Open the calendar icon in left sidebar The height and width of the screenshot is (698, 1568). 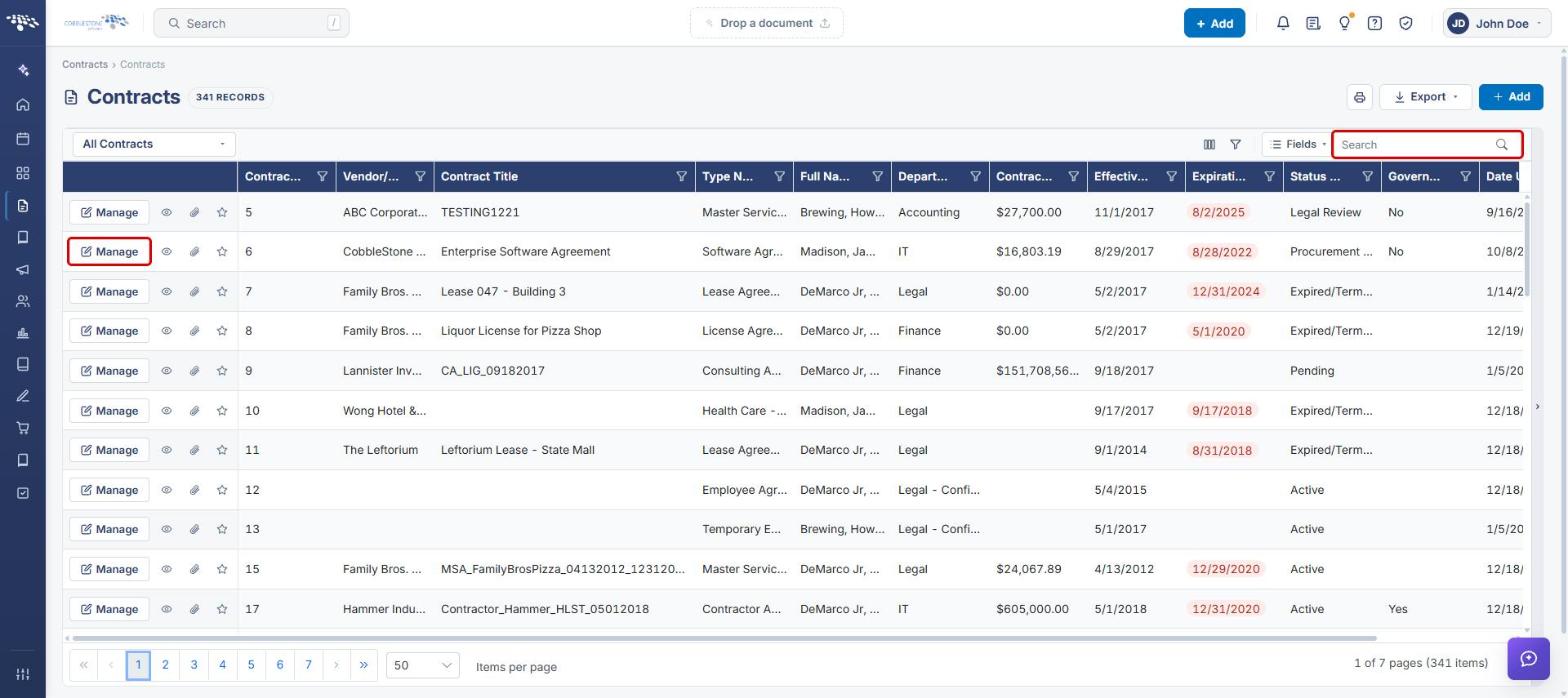[x=23, y=139]
